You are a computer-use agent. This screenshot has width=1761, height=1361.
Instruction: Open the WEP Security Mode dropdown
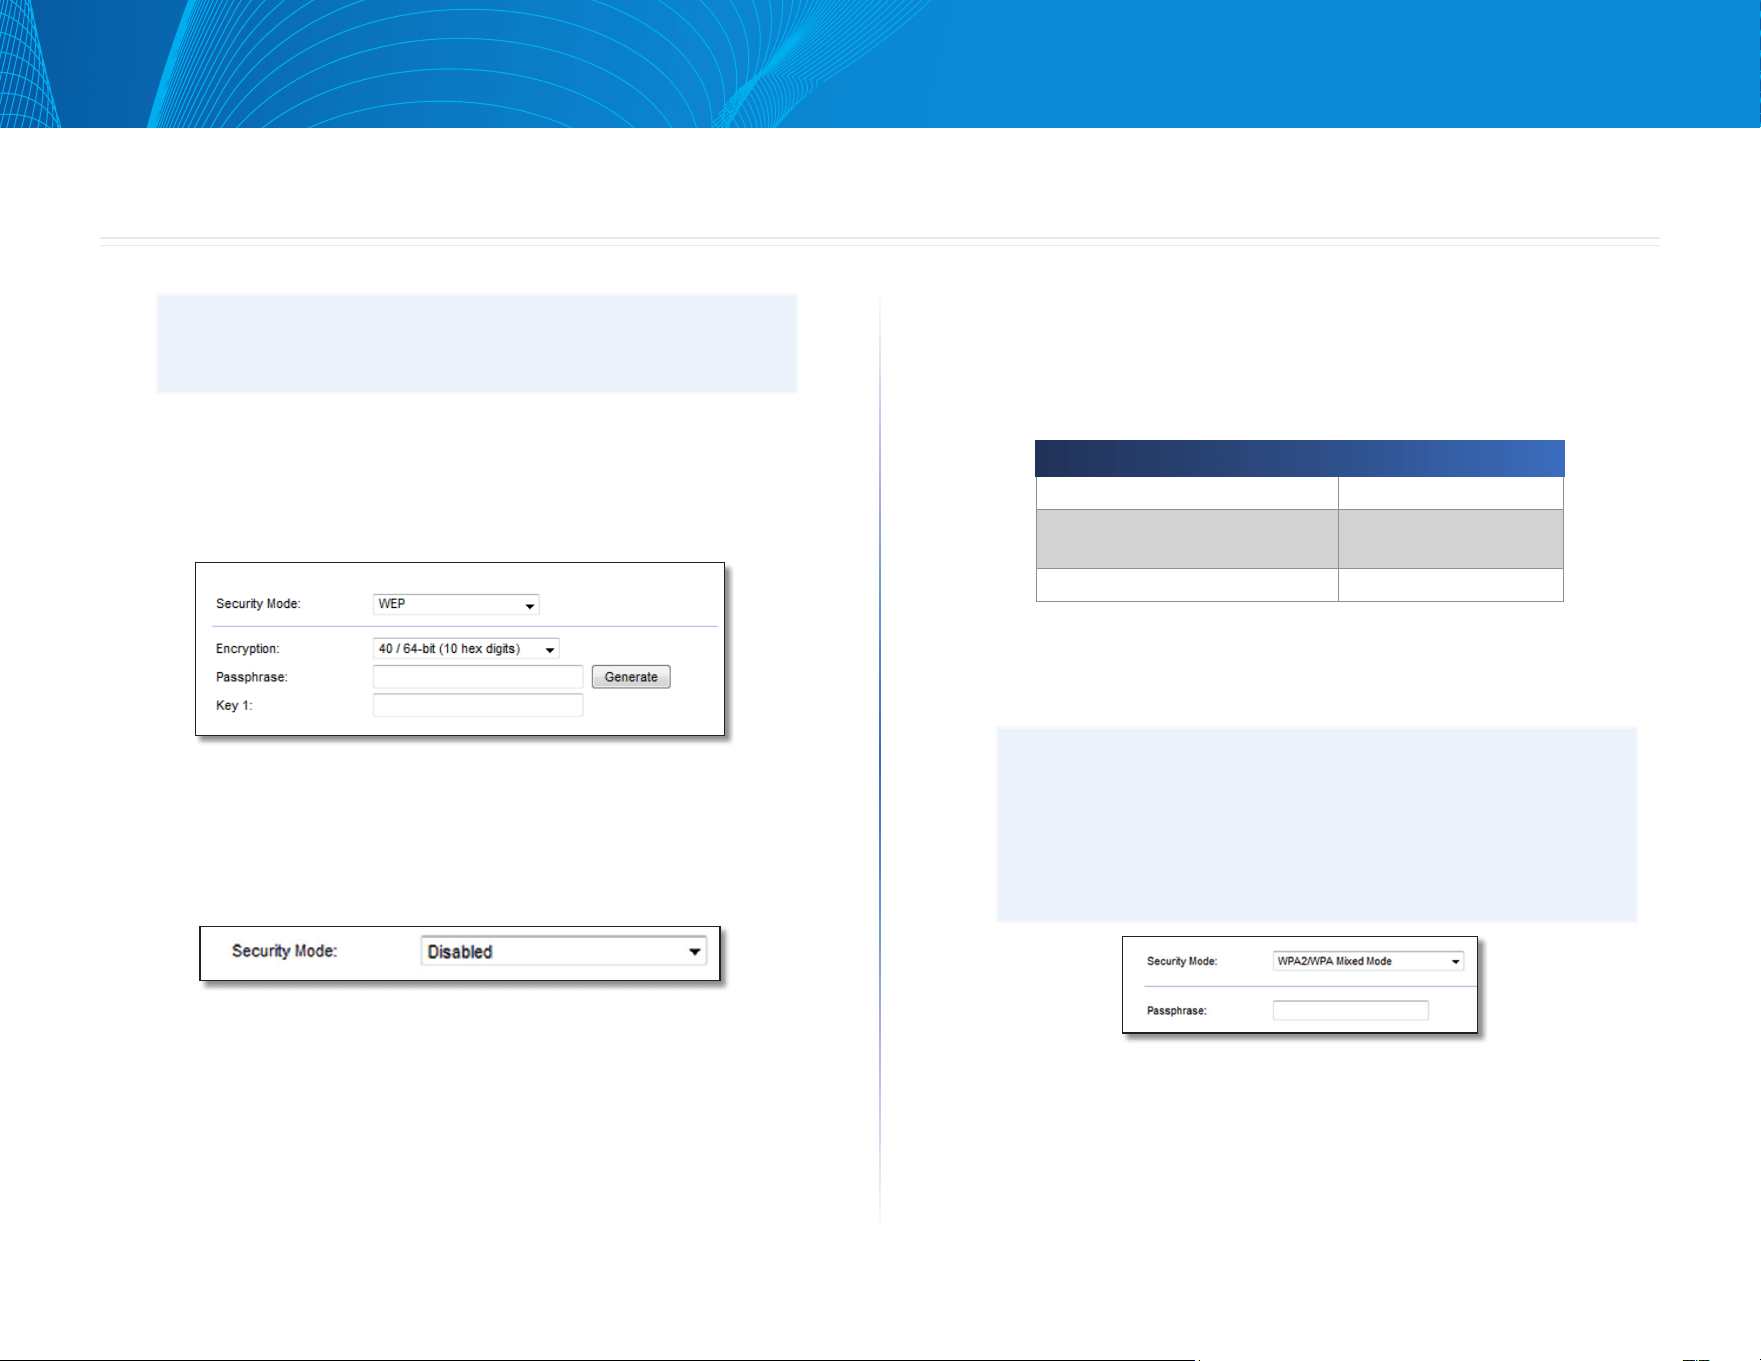[x=456, y=604]
